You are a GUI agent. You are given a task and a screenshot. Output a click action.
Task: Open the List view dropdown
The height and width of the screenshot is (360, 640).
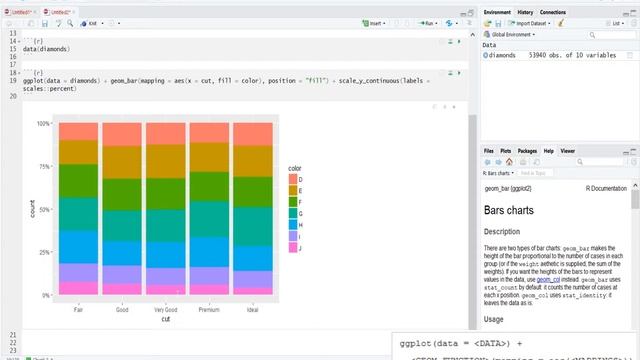click(x=615, y=24)
